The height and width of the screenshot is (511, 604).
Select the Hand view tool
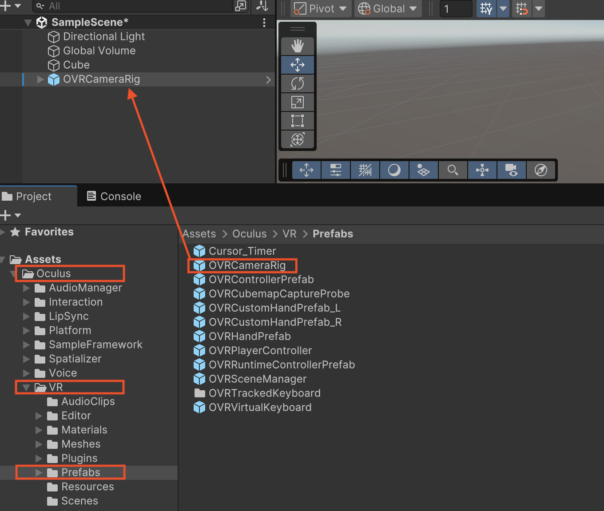297,46
